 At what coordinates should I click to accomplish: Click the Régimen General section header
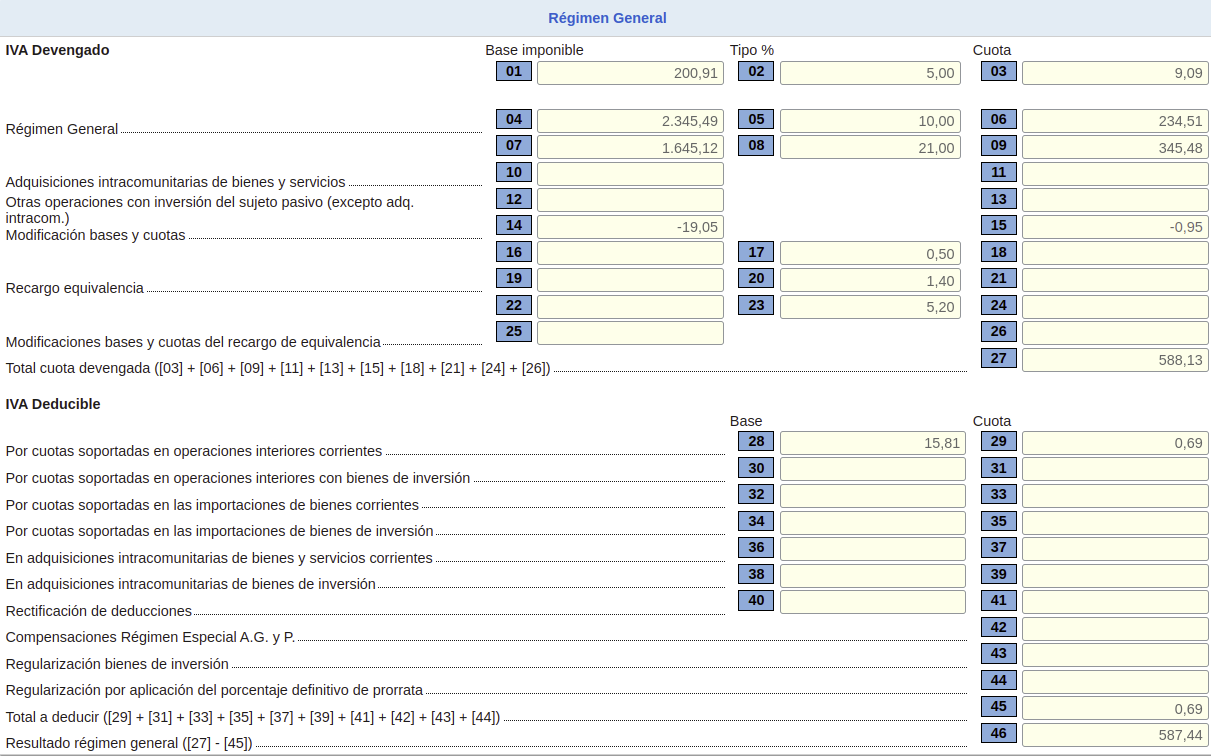point(606,18)
